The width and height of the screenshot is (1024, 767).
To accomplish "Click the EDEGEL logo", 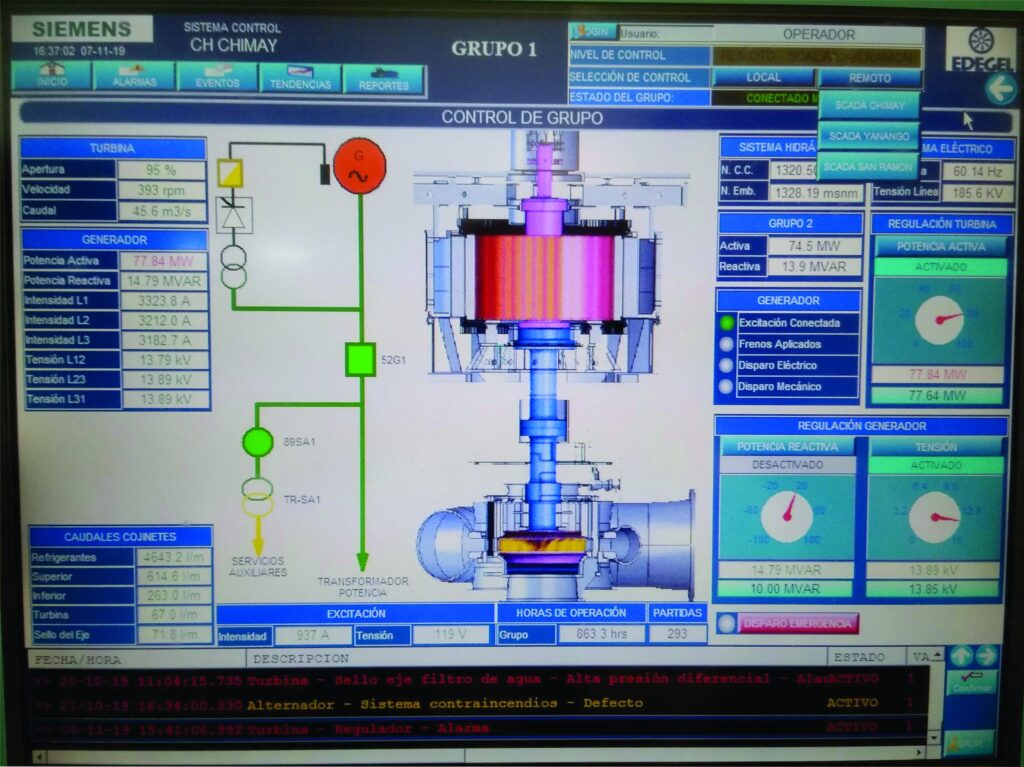I will point(981,49).
